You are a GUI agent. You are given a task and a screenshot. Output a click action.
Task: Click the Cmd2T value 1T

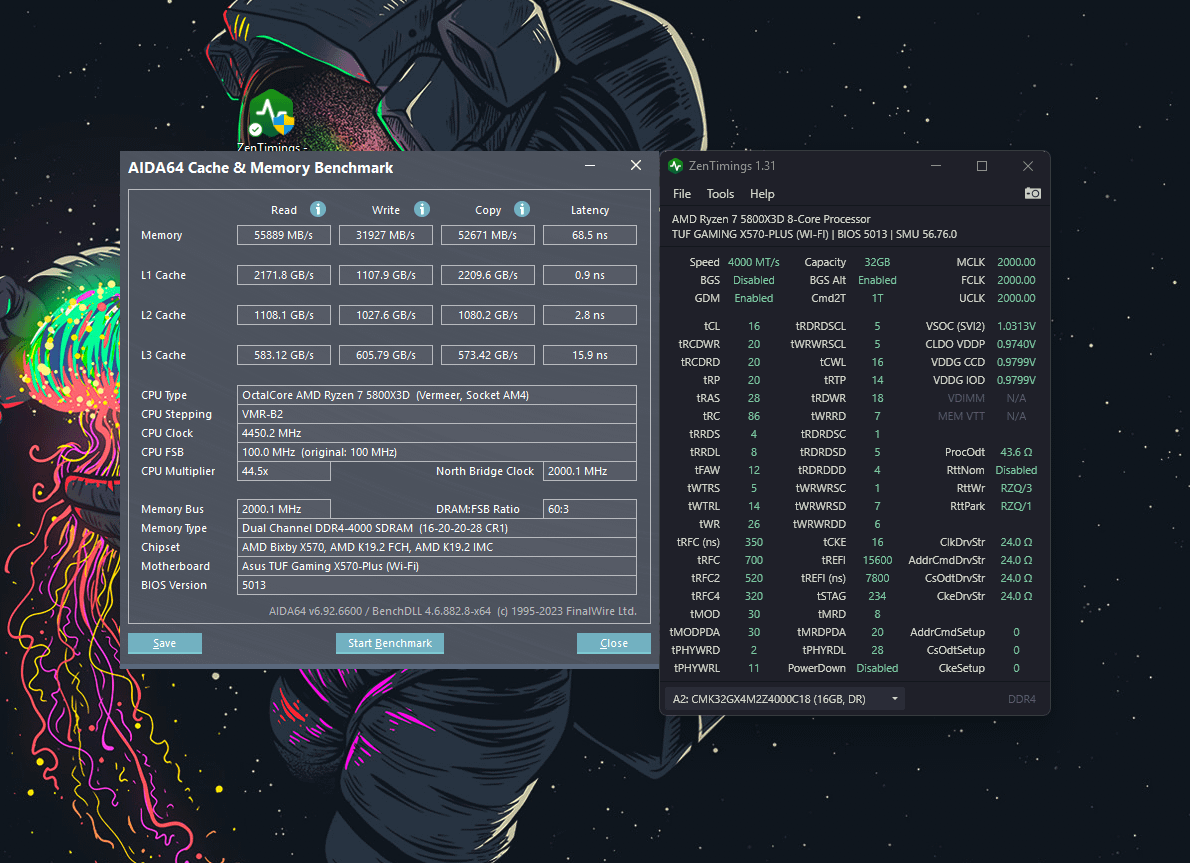[x=877, y=298]
